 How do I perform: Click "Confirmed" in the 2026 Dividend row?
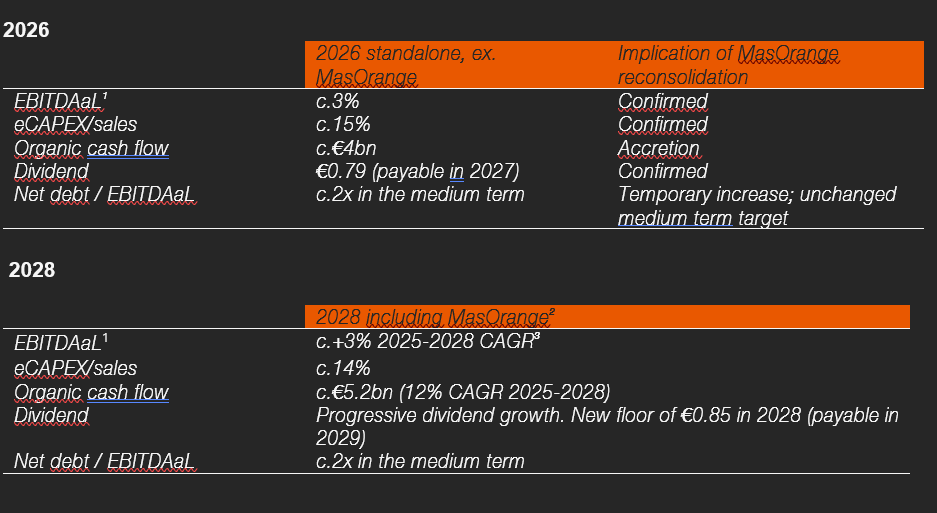click(662, 171)
